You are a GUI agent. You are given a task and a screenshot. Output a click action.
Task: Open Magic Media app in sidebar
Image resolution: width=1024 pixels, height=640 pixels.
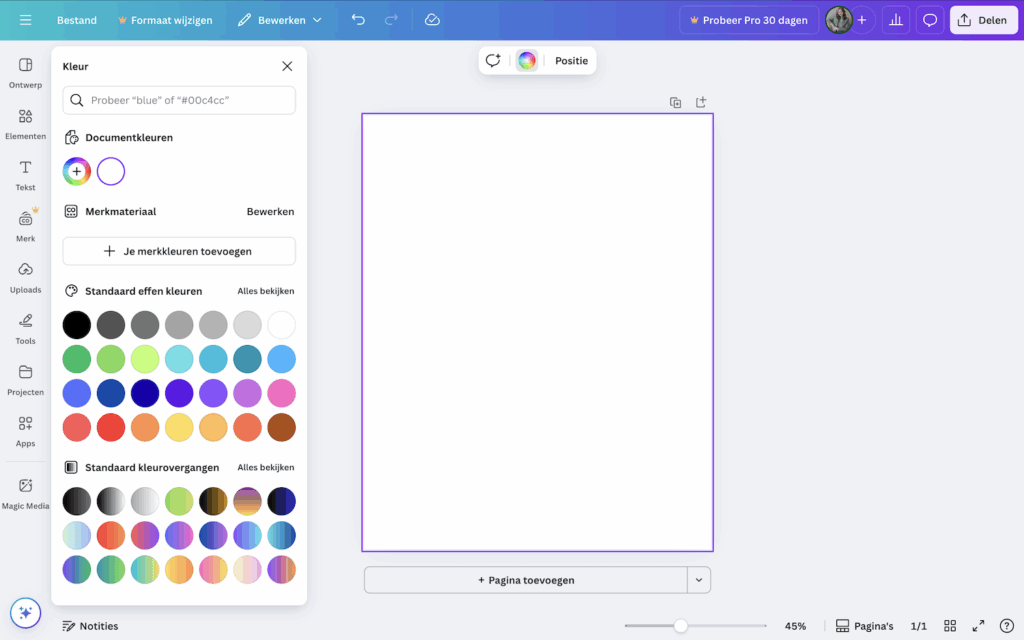coord(25,492)
